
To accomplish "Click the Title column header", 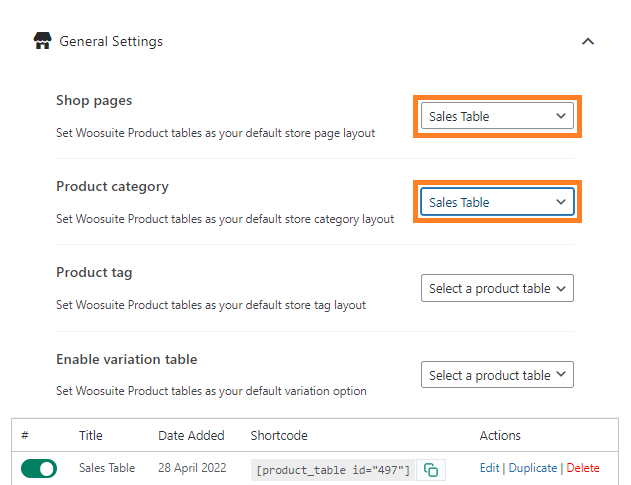I will pyautogui.click(x=91, y=435).
